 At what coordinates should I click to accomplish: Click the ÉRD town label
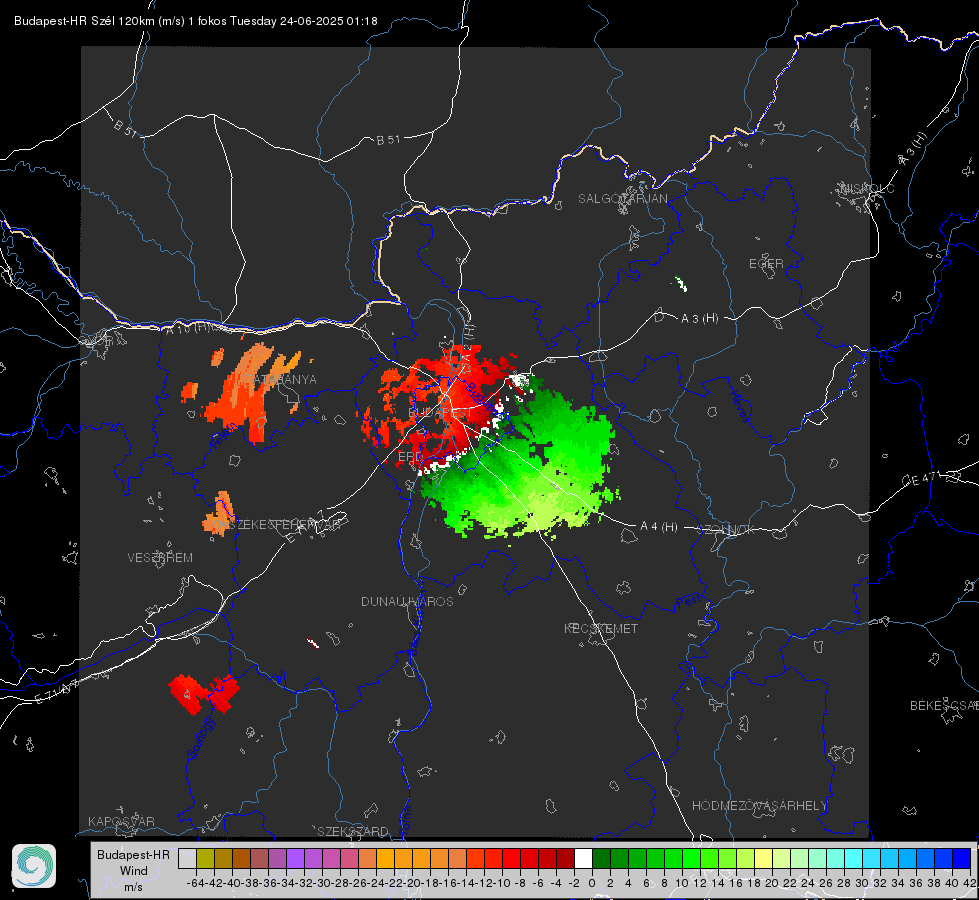click(410, 457)
